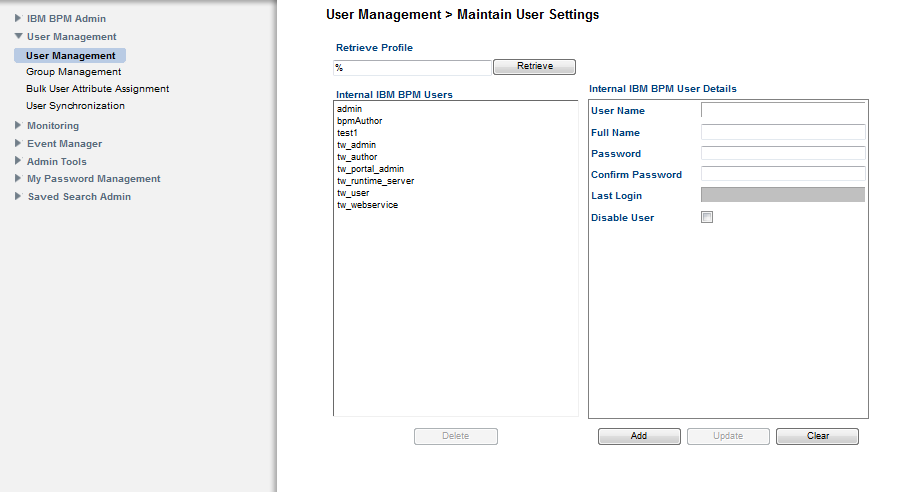The image size is (909, 492).
Task: Select user 'tw_webservice' in the list
Action: pos(367,205)
